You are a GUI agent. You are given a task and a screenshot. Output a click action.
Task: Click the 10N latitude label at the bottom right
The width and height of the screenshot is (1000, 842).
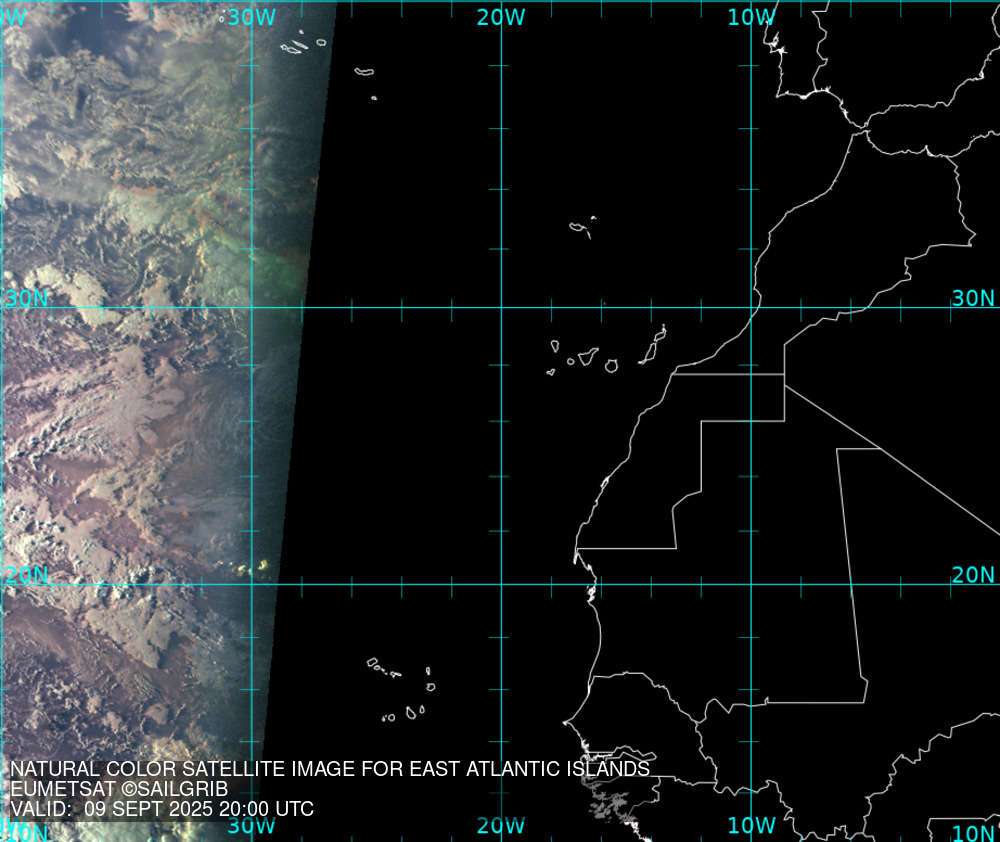pyautogui.click(x=973, y=832)
